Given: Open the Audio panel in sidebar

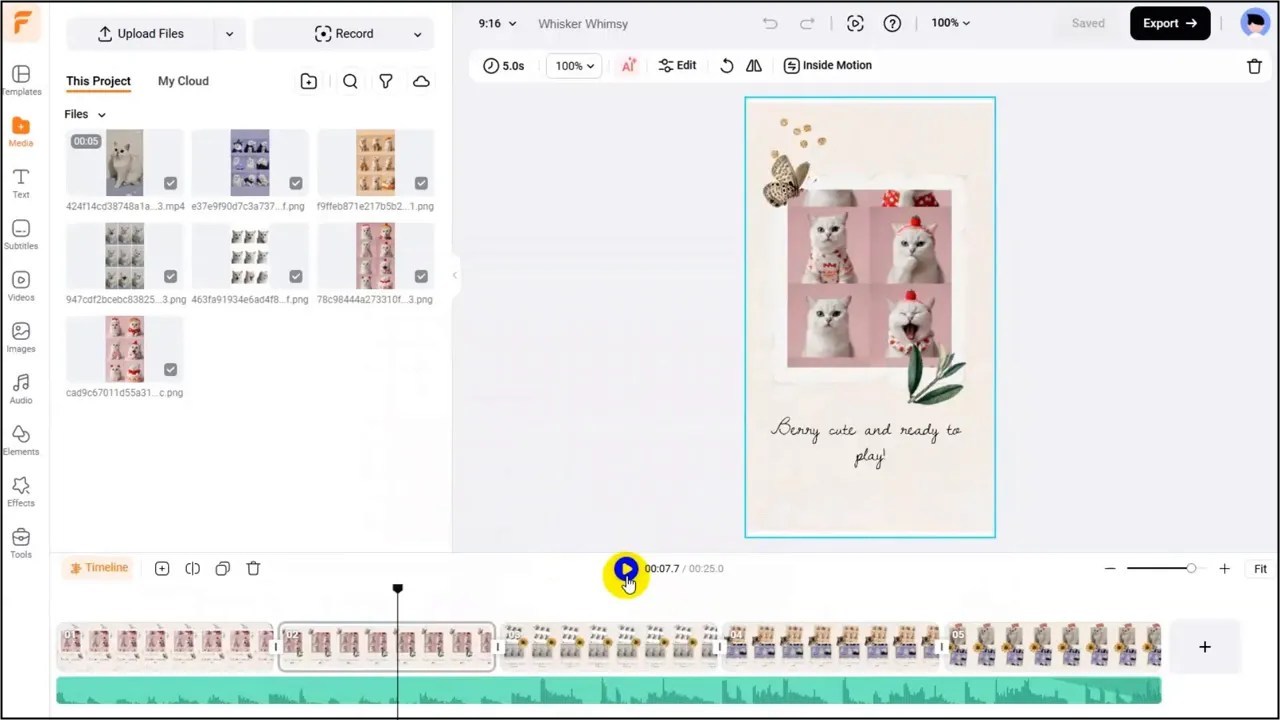Looking at the screenshot, I should coord(21,389).
